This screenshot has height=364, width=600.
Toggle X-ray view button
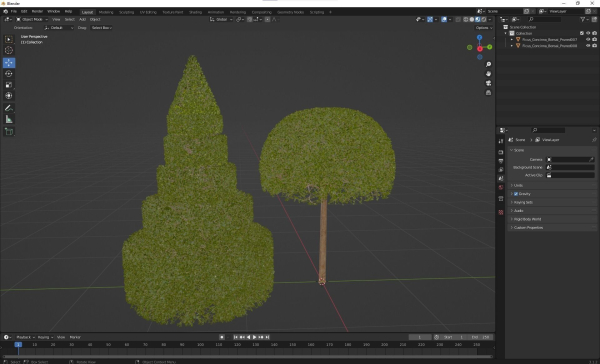[458, 19]
